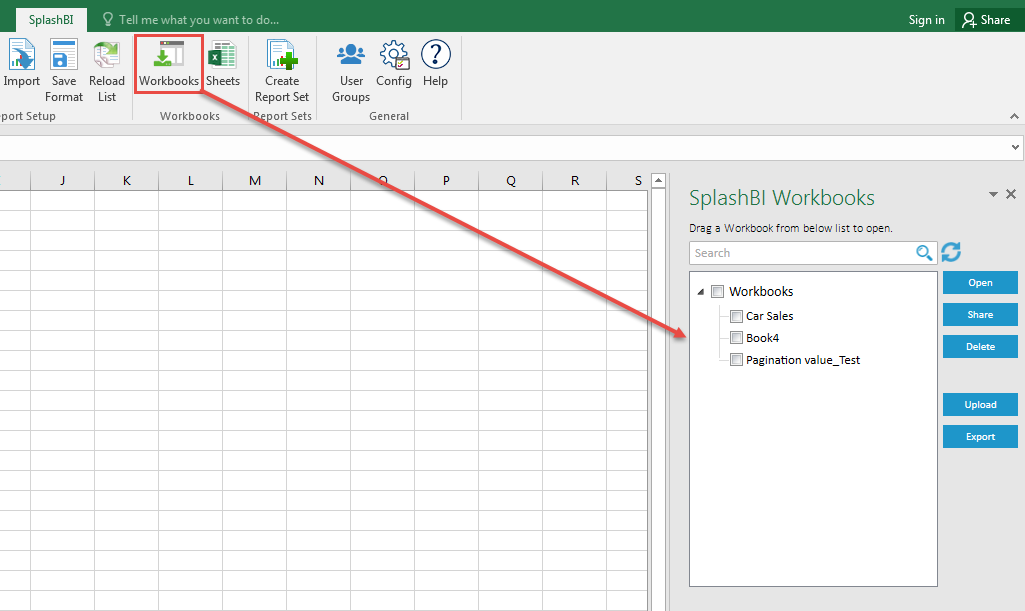1025x611 pixels.
Task: Click the Help question mark icon
Action: [x=435, y=56]
